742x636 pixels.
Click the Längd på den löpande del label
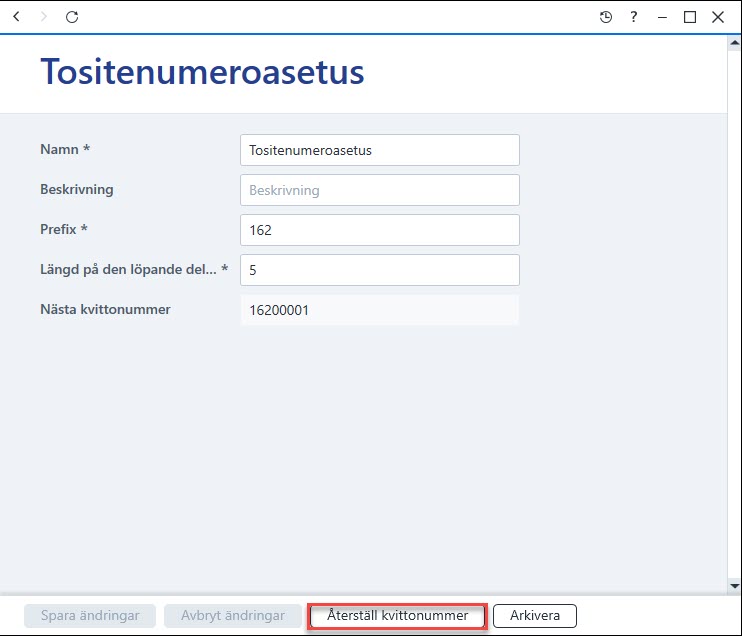134,270
